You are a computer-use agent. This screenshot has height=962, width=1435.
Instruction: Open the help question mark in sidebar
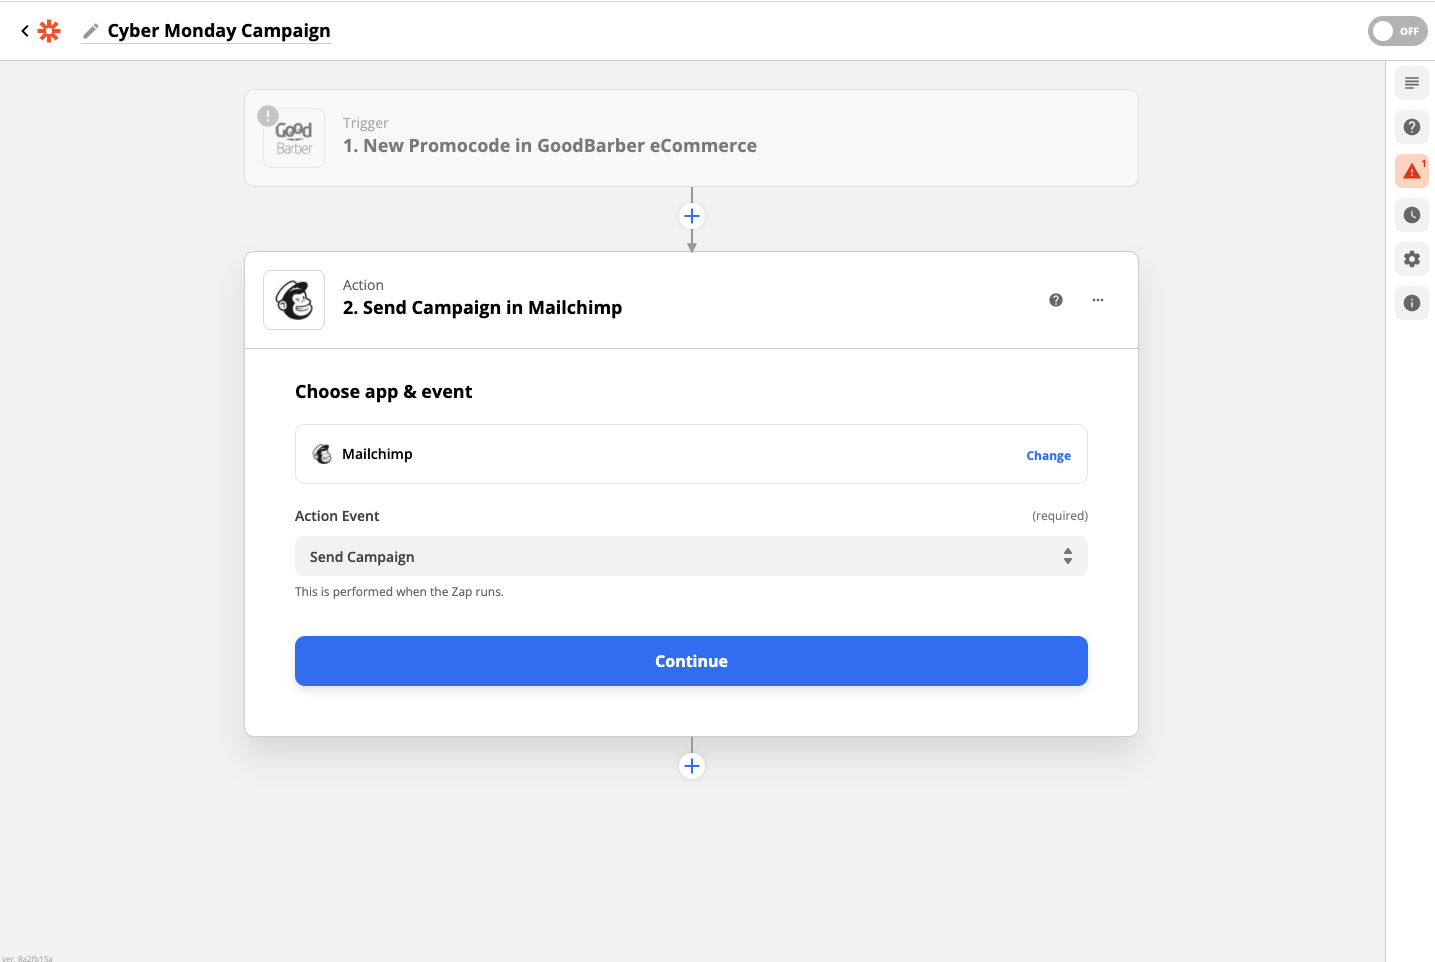(1411, 127)
